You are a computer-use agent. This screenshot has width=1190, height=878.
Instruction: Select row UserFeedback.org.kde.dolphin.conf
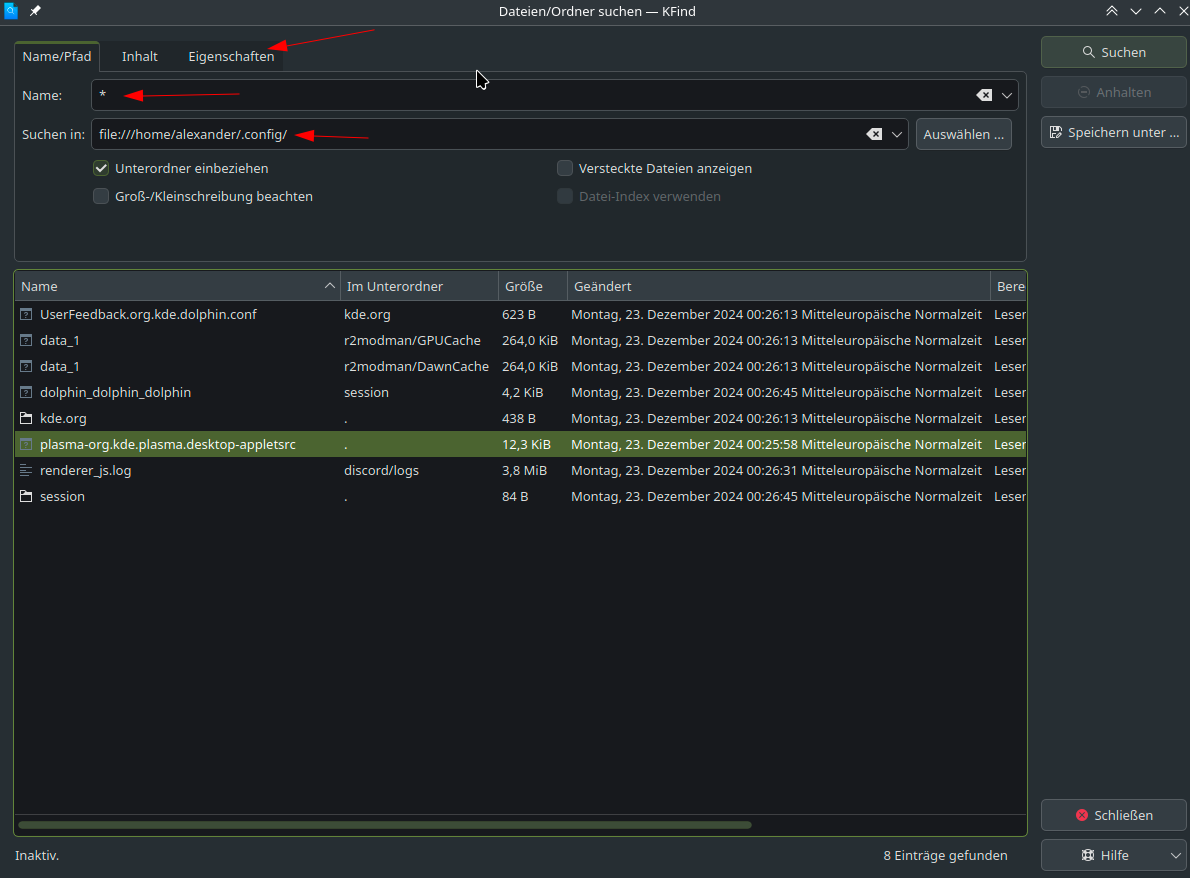coord(520,314)
